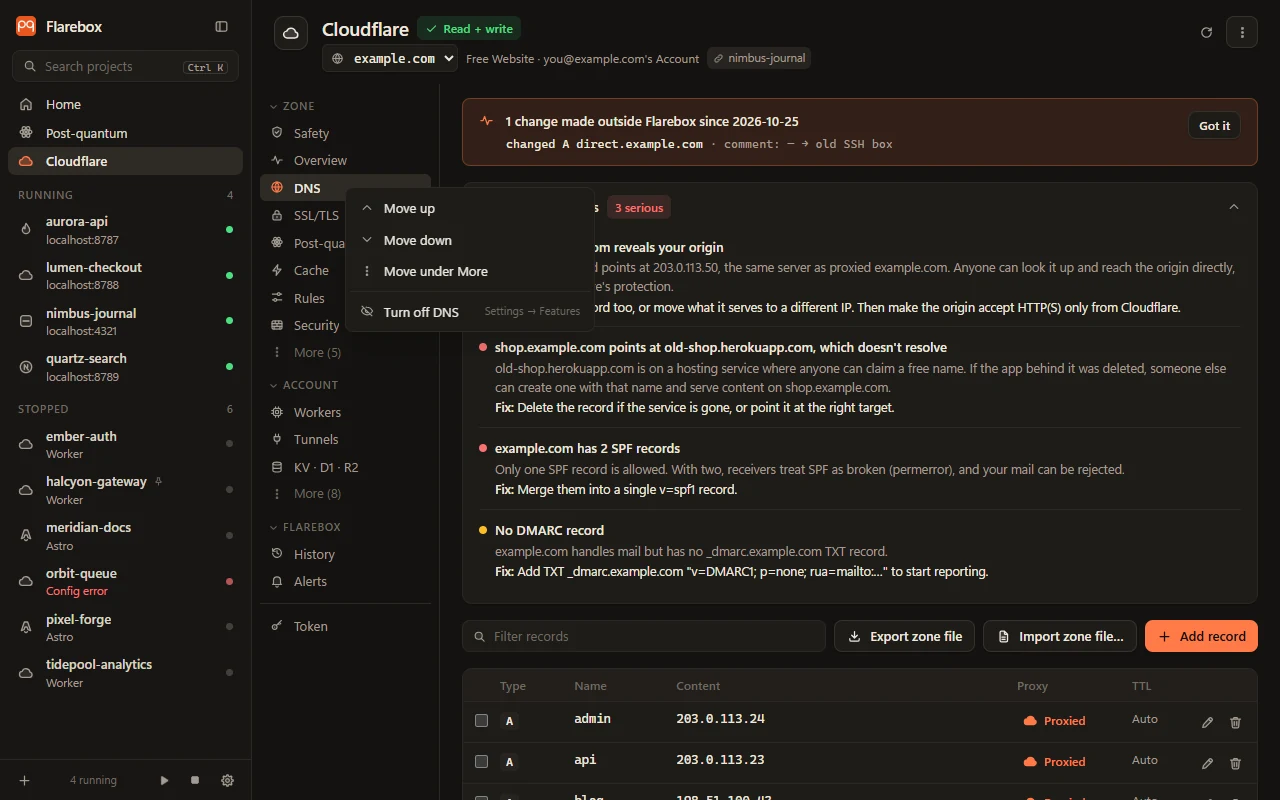This screenshot has width=1280, height=800.
Task: Open the Alerts section
Action: pyautogui.click(x=345, y=581)
